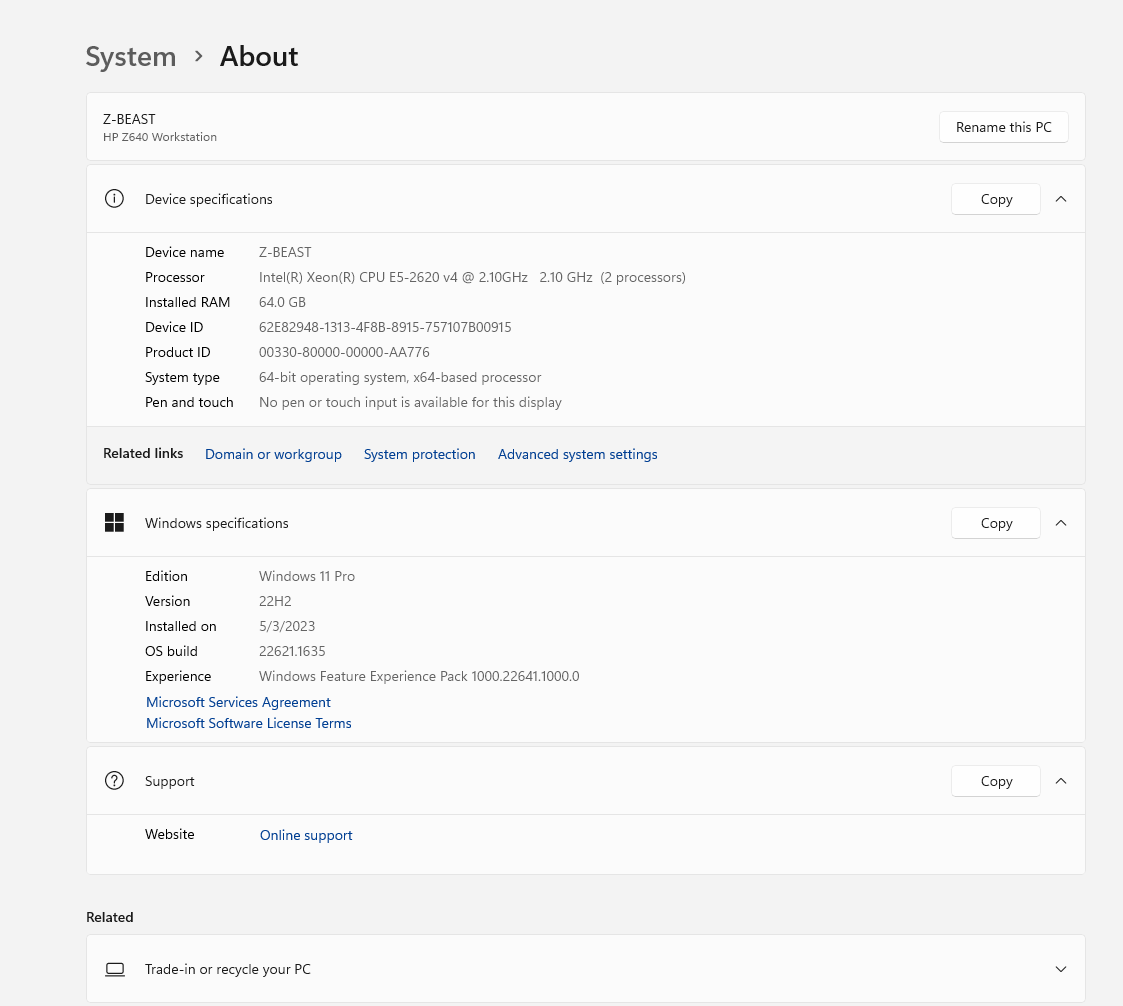The height and width of the screenshot is (1006, 1123).
Task: Click the Version field label
Action: [168, 601]
